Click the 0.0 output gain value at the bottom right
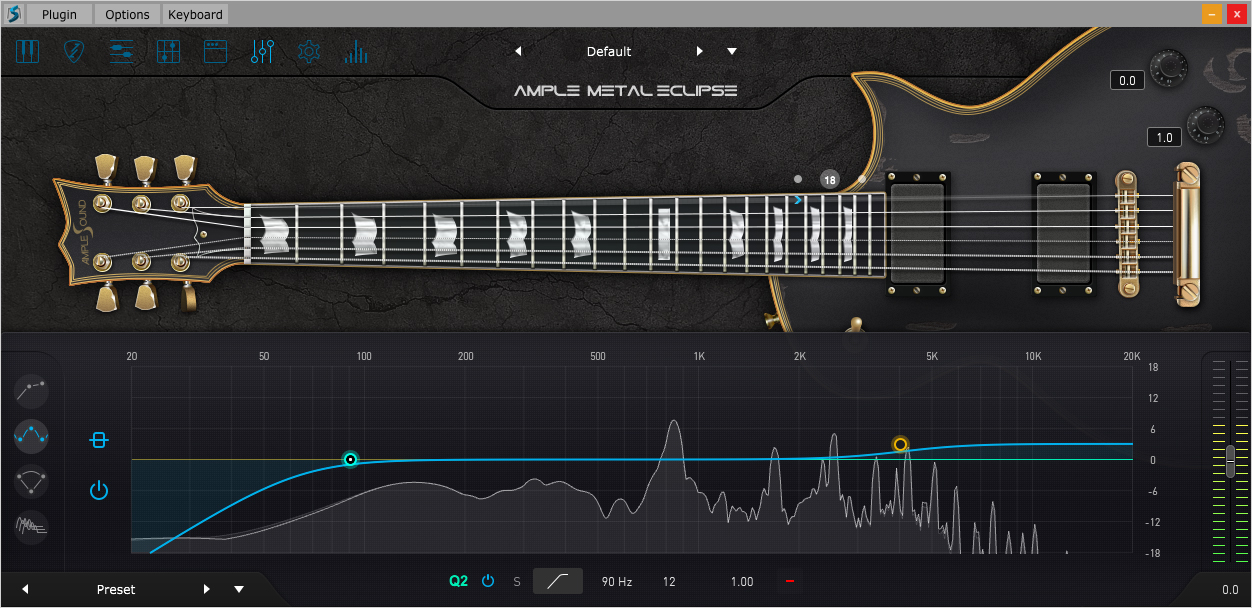The width and height of the screenshot is (1252, 608). click(x=1230, y=590)
